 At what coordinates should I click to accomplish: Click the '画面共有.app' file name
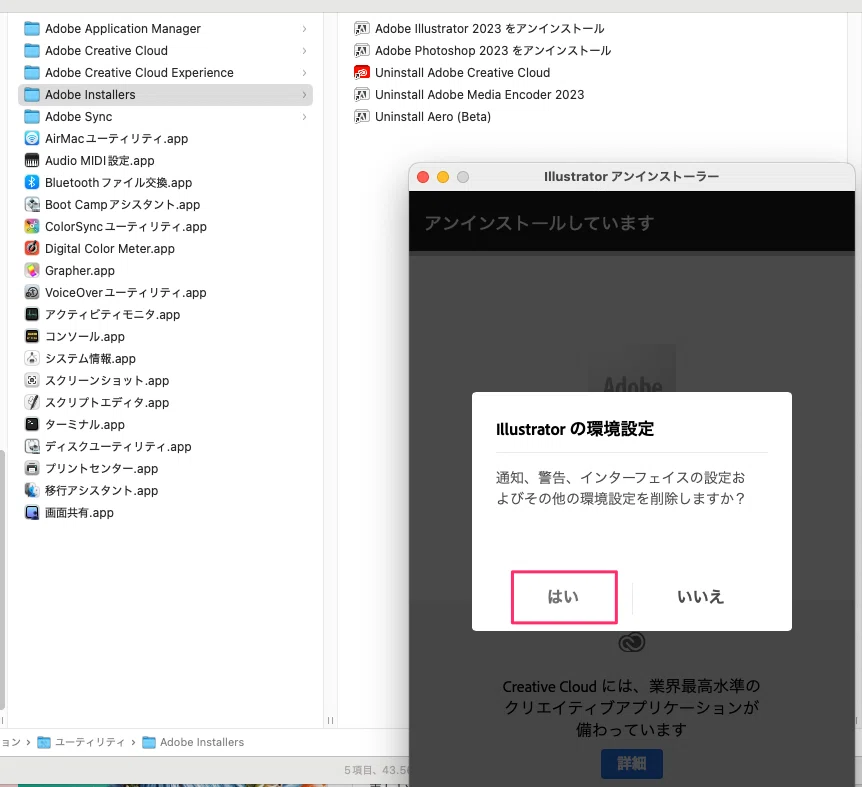pyautogui.click(x=79, y=513)
